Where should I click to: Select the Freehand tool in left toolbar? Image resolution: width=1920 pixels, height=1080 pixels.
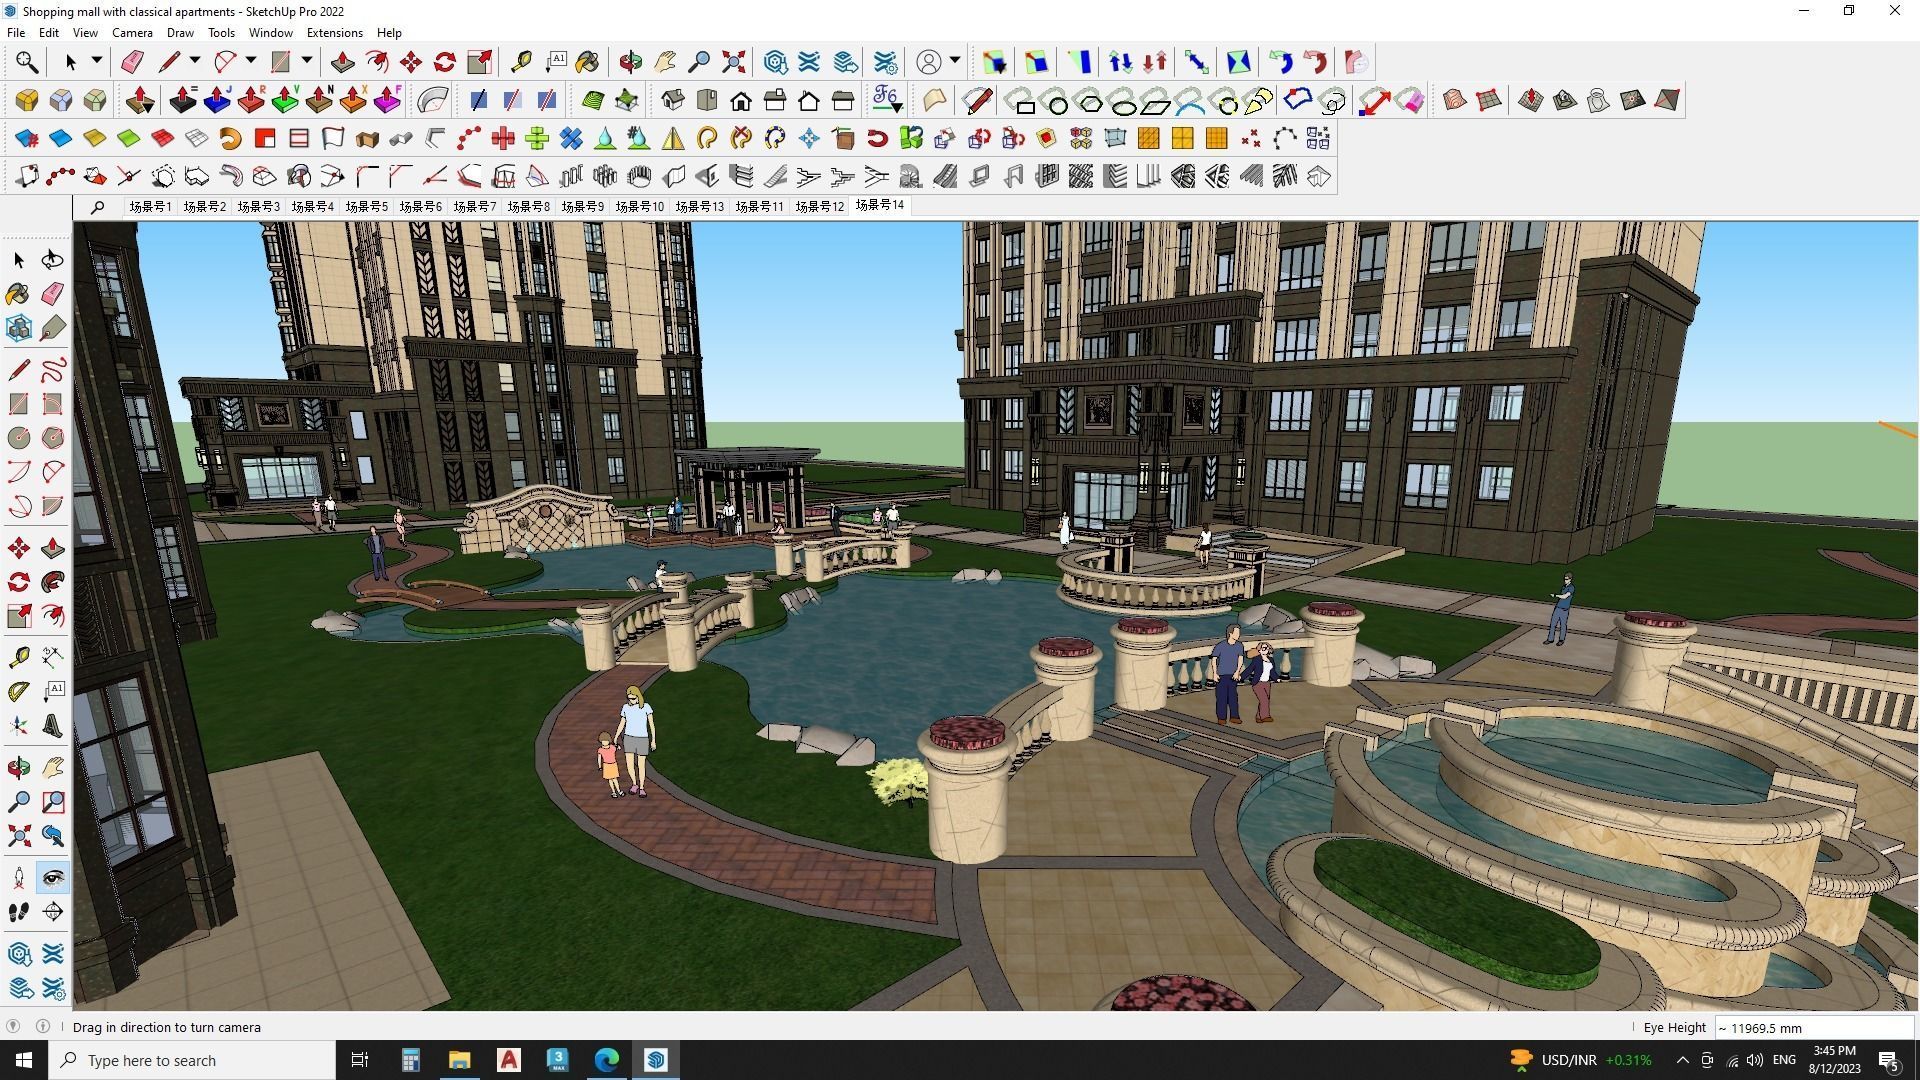(53, 370)
